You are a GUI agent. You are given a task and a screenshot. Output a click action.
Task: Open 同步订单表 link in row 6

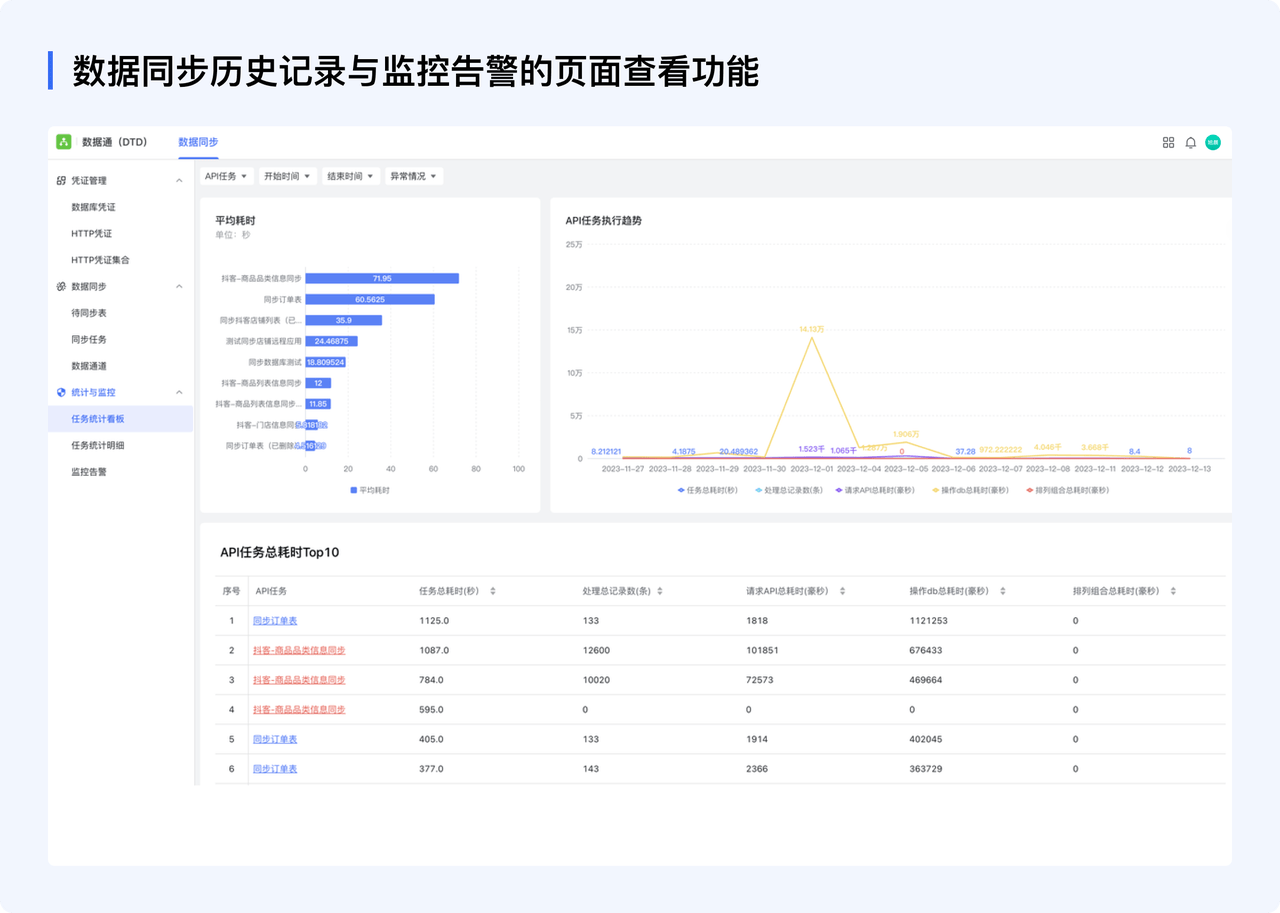tap(275, 769)
